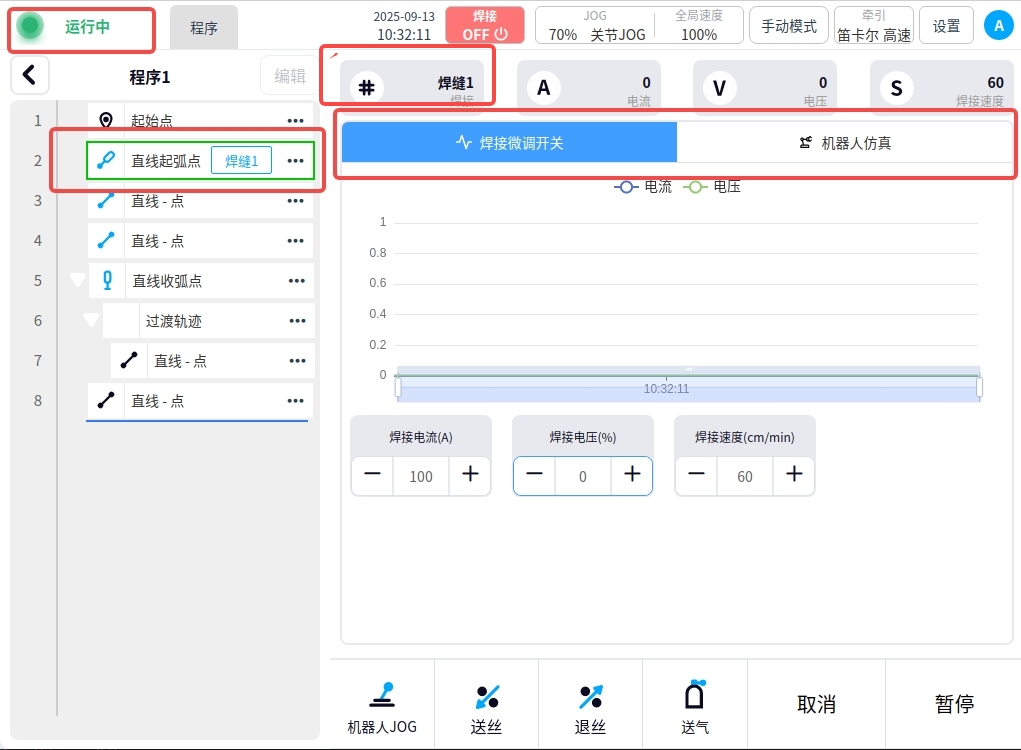Click the 取消 button

coord(816,704)
